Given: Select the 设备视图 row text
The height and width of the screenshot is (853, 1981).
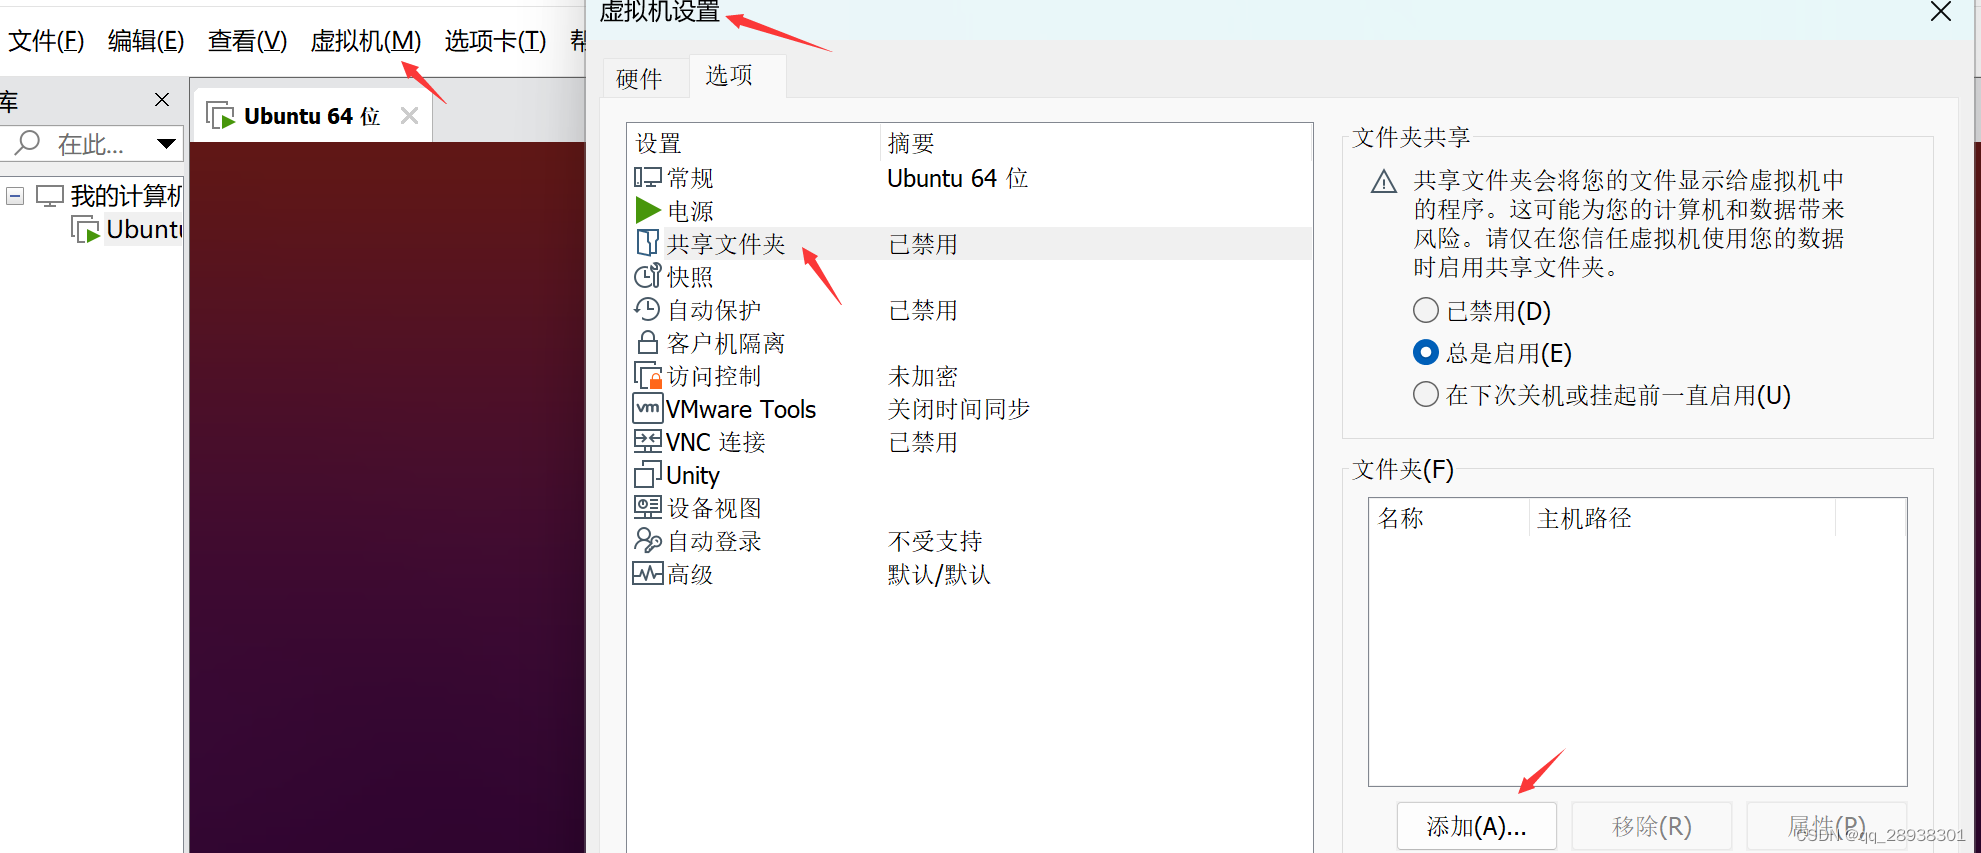Looking at the screenshot, I should (714, 508).
